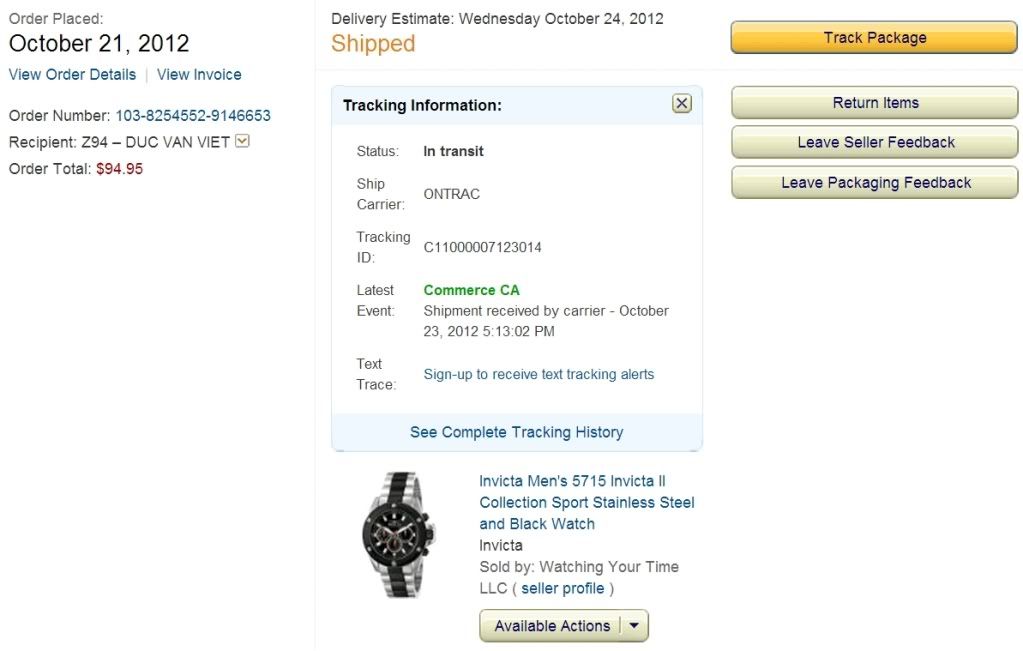Click the Commerce CA latest event location
Image resolution: width=1023 pixels, height=651 pixels.
click(472, 290)
